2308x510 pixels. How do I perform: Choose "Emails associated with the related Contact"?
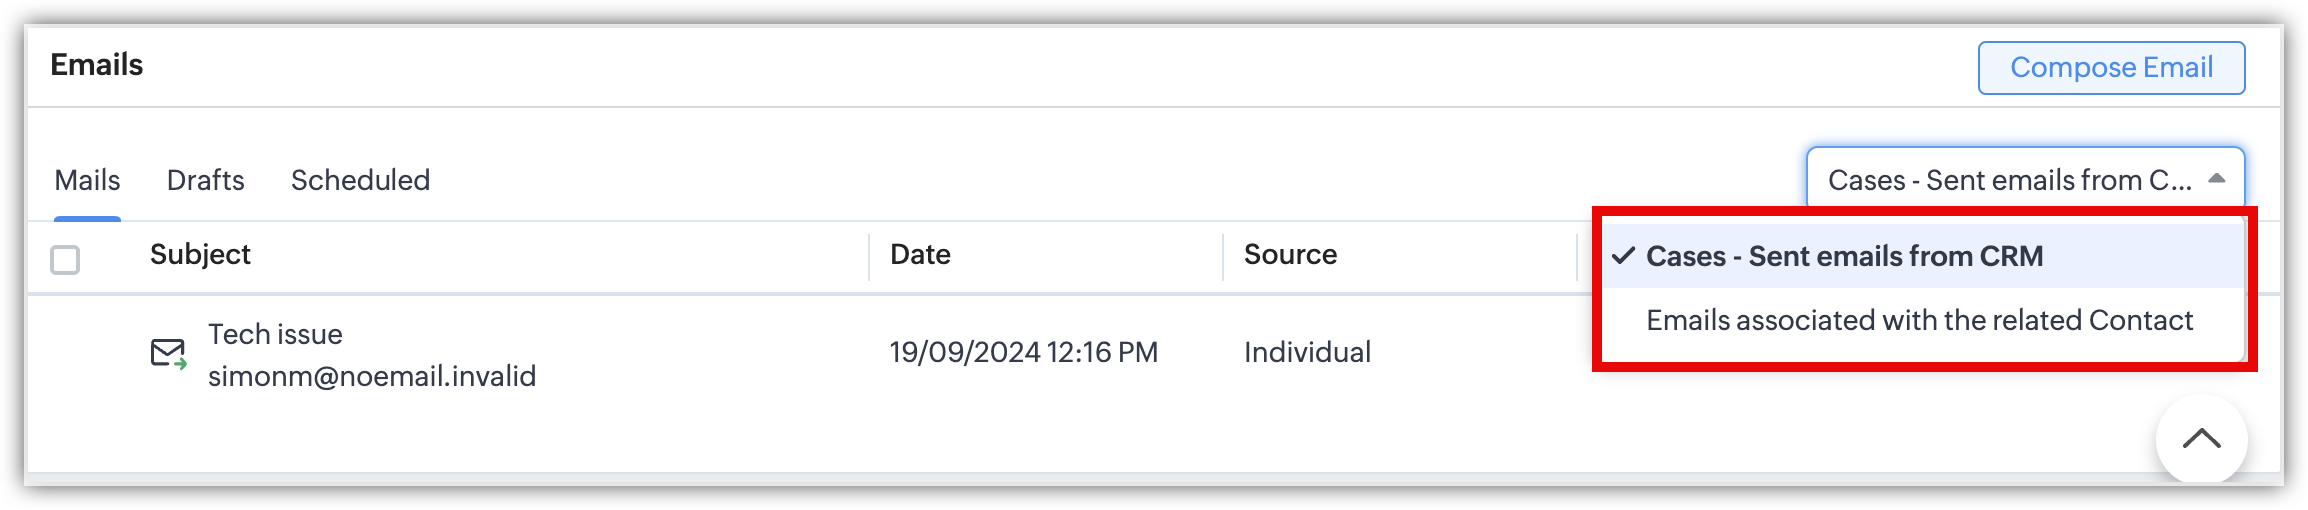[1919, 320]
